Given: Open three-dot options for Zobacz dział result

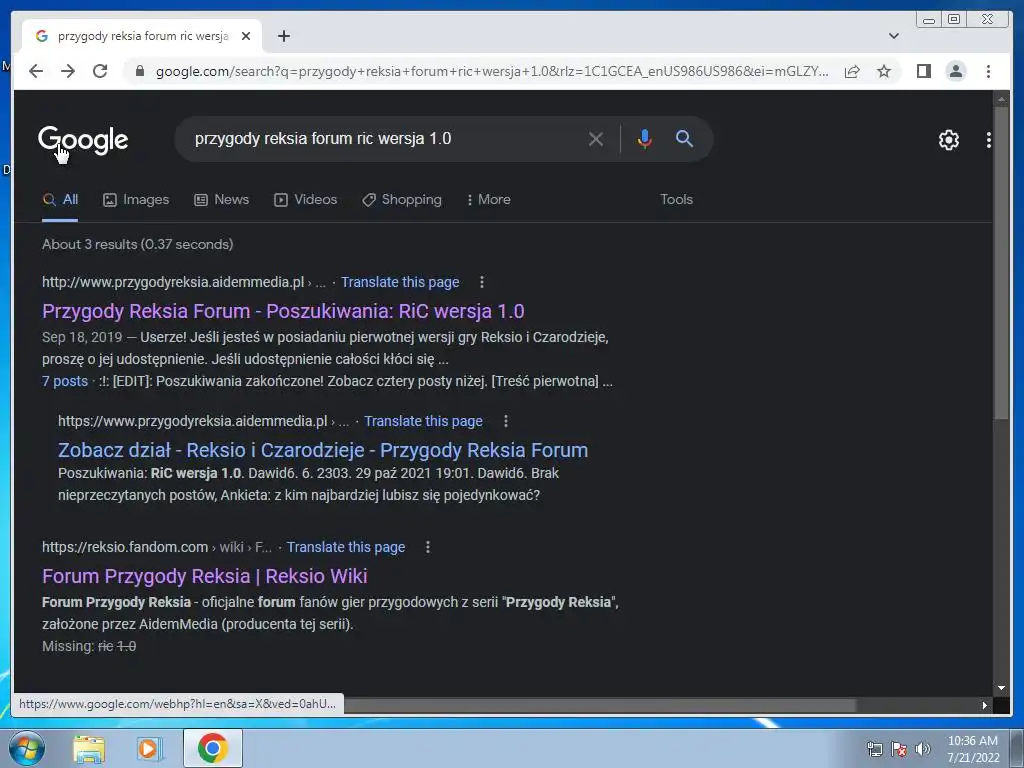Looking at the screenshot, I should click(505, 421).
